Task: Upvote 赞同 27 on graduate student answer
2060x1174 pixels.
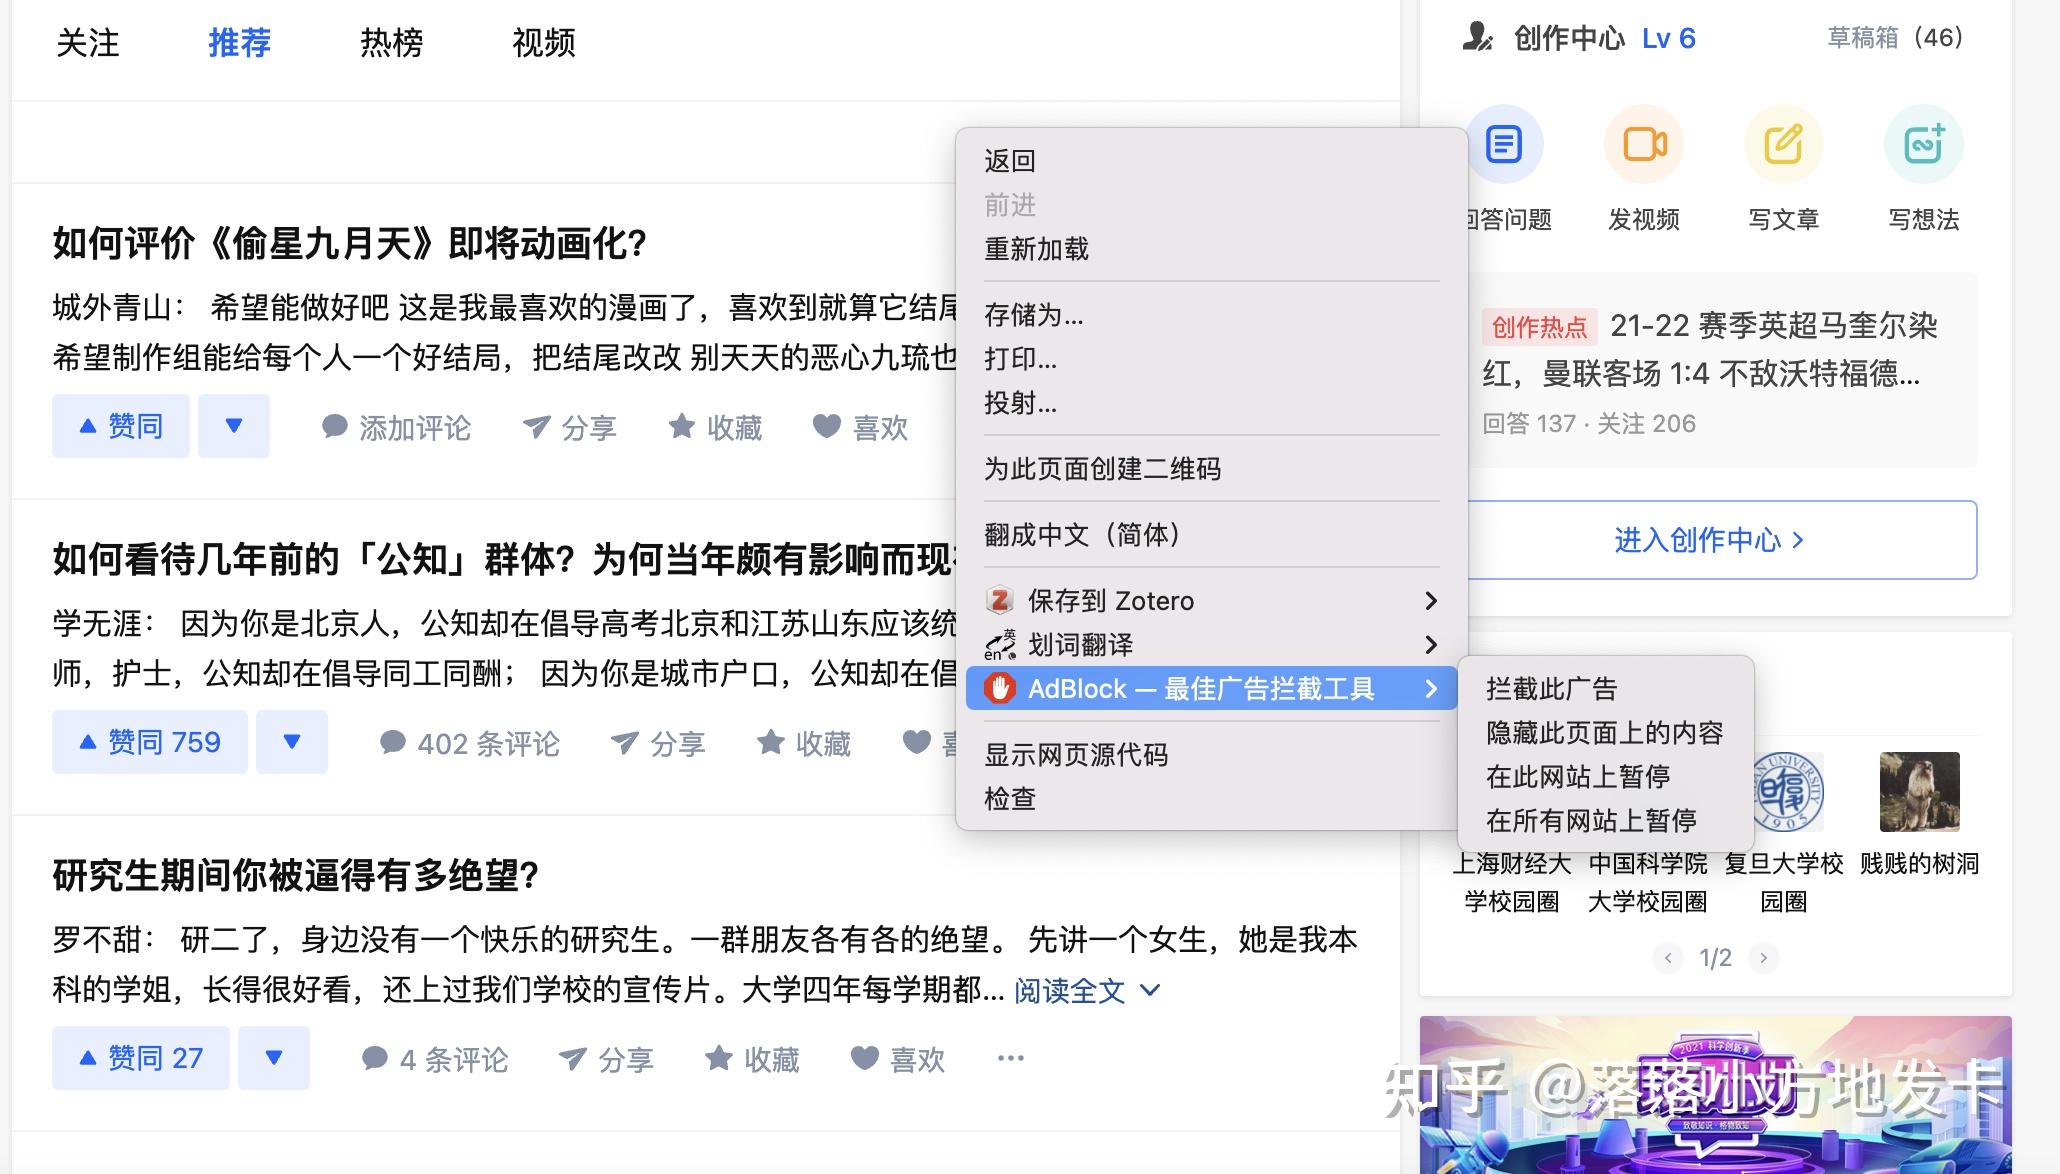Action: (141, 1058)
